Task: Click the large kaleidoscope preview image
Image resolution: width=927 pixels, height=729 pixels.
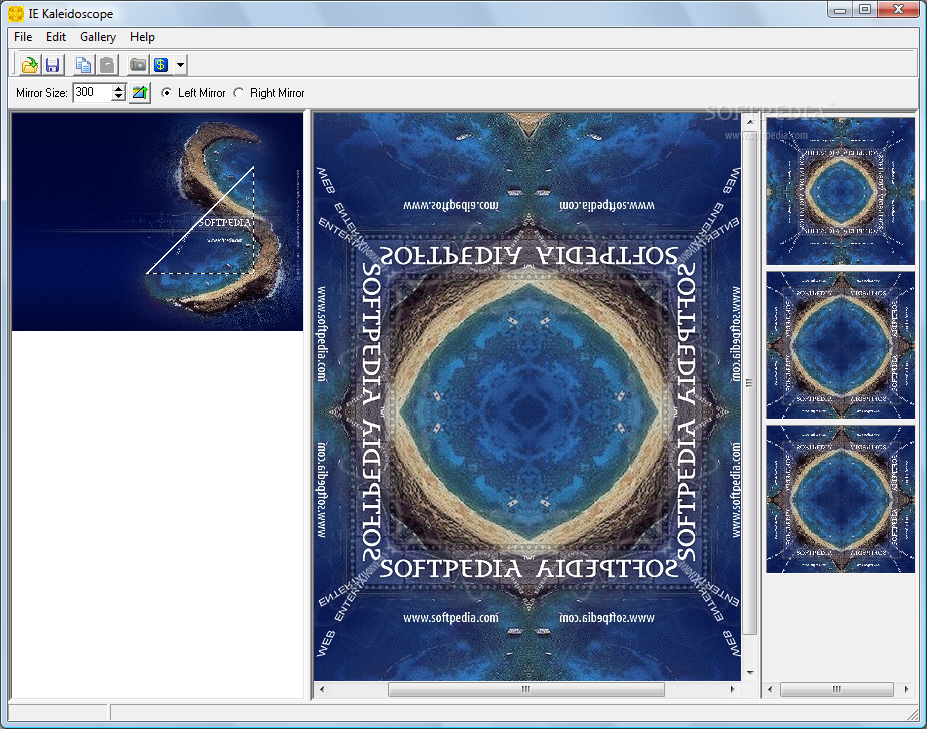Action: pyautogui.click(x=527, y=397)
